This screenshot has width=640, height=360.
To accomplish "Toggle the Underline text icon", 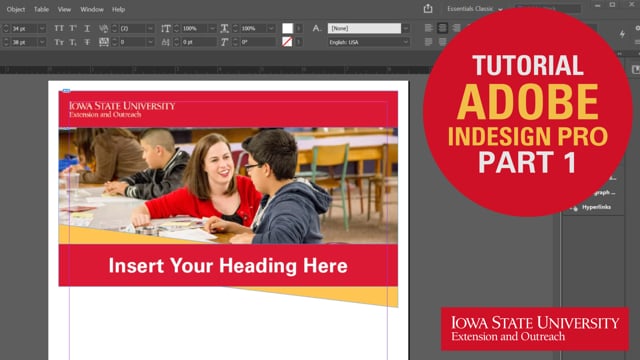I will point(87,29).
